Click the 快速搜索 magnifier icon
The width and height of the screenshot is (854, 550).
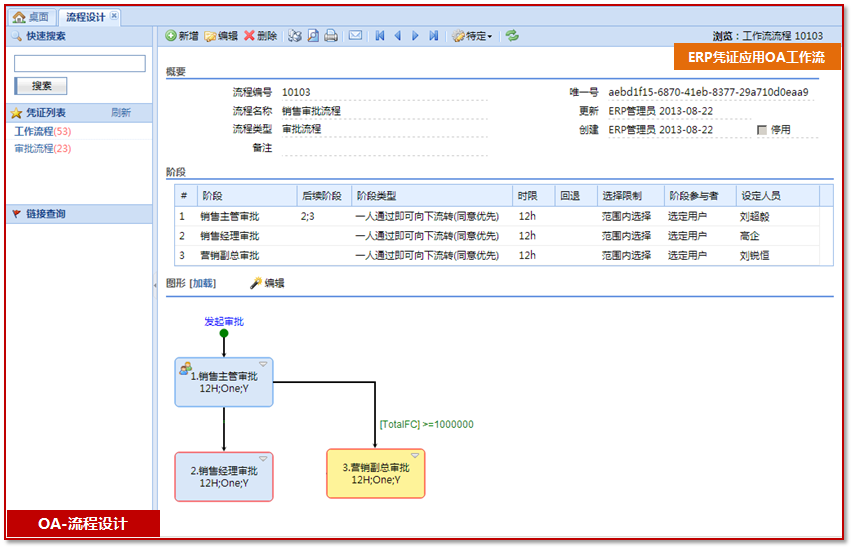[x=16, y=36]
